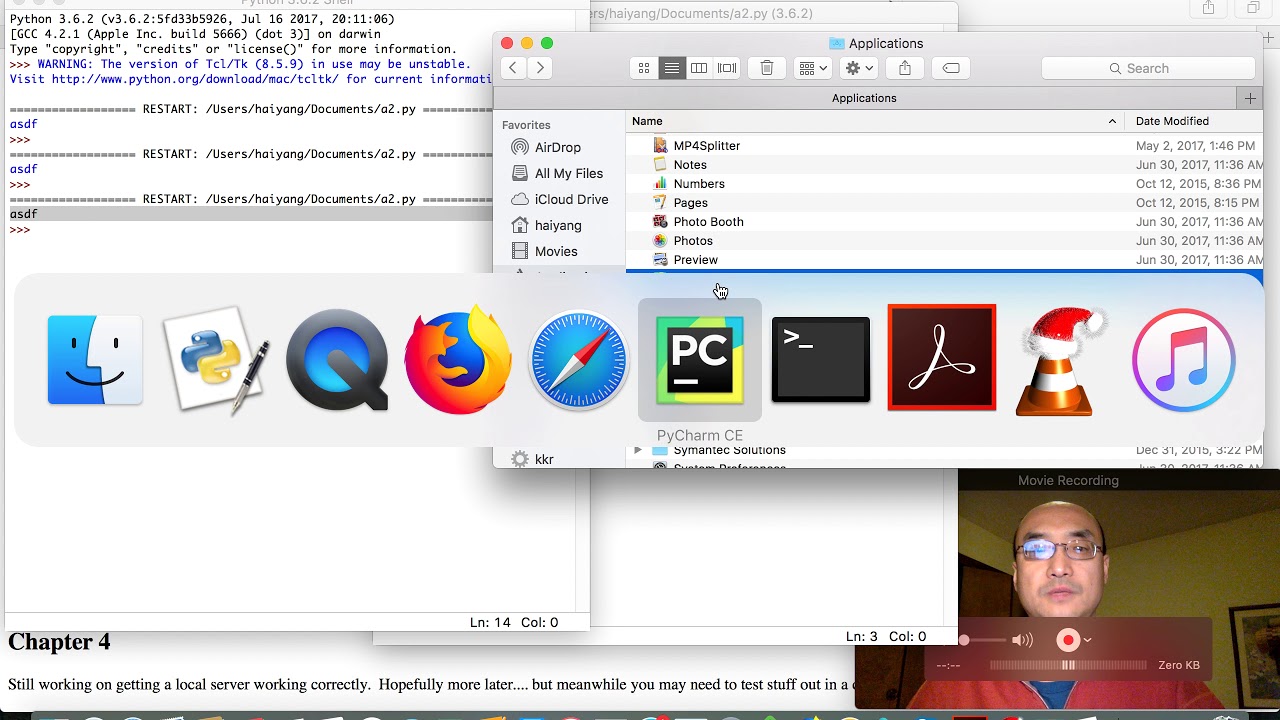Choose Adobe Acrobat in the app switcher
1280x720 pixels.
point(942,358)
